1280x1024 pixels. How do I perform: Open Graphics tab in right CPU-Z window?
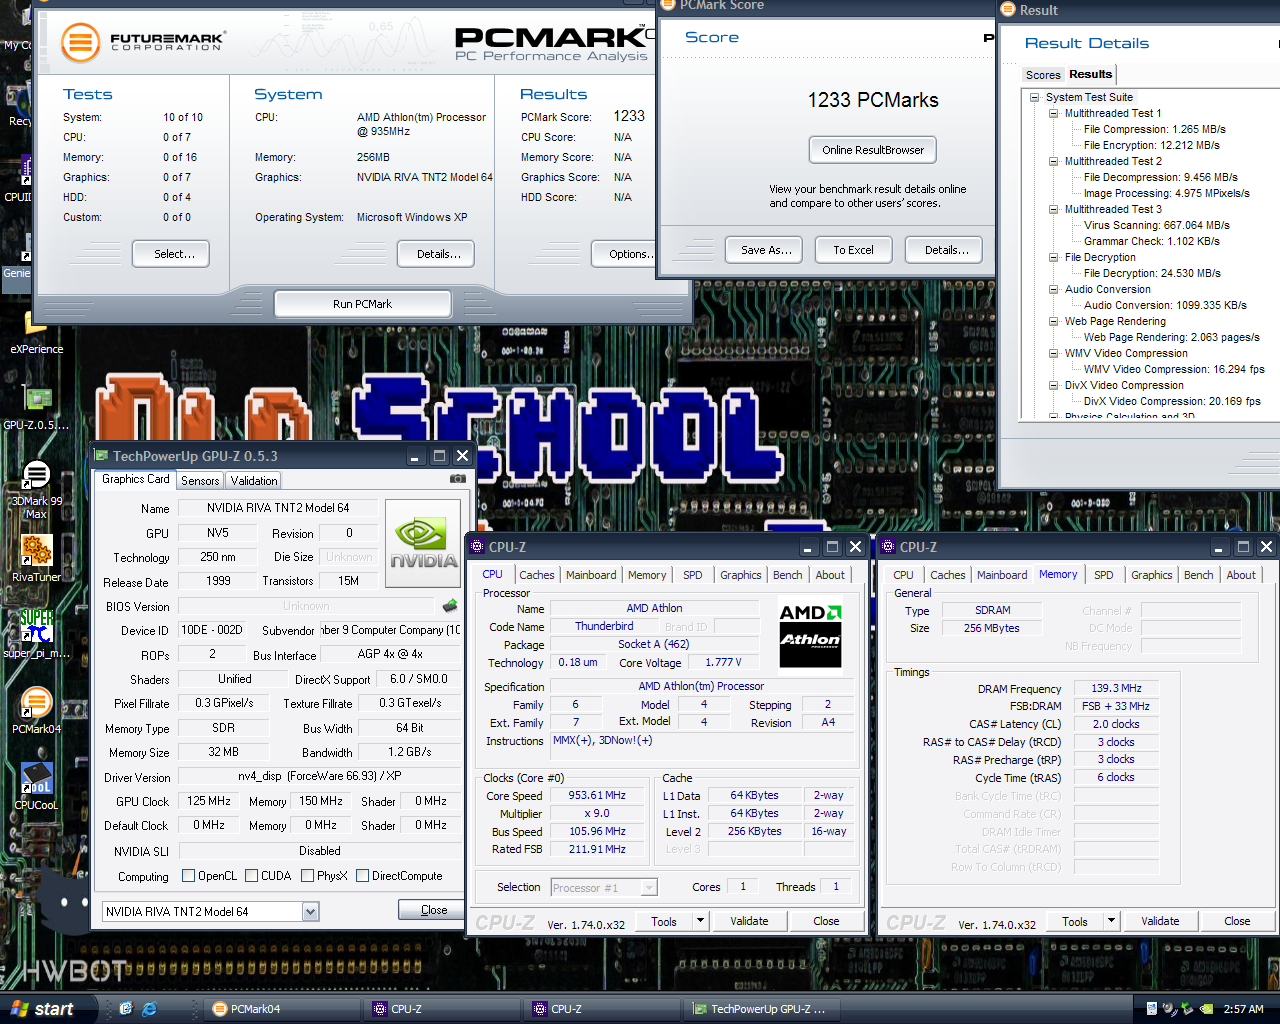(x=1152, y=575)
